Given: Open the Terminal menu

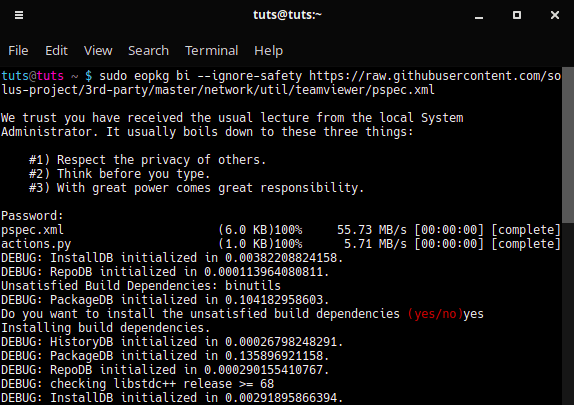Looking at the screenshot, I should point(212,51).
